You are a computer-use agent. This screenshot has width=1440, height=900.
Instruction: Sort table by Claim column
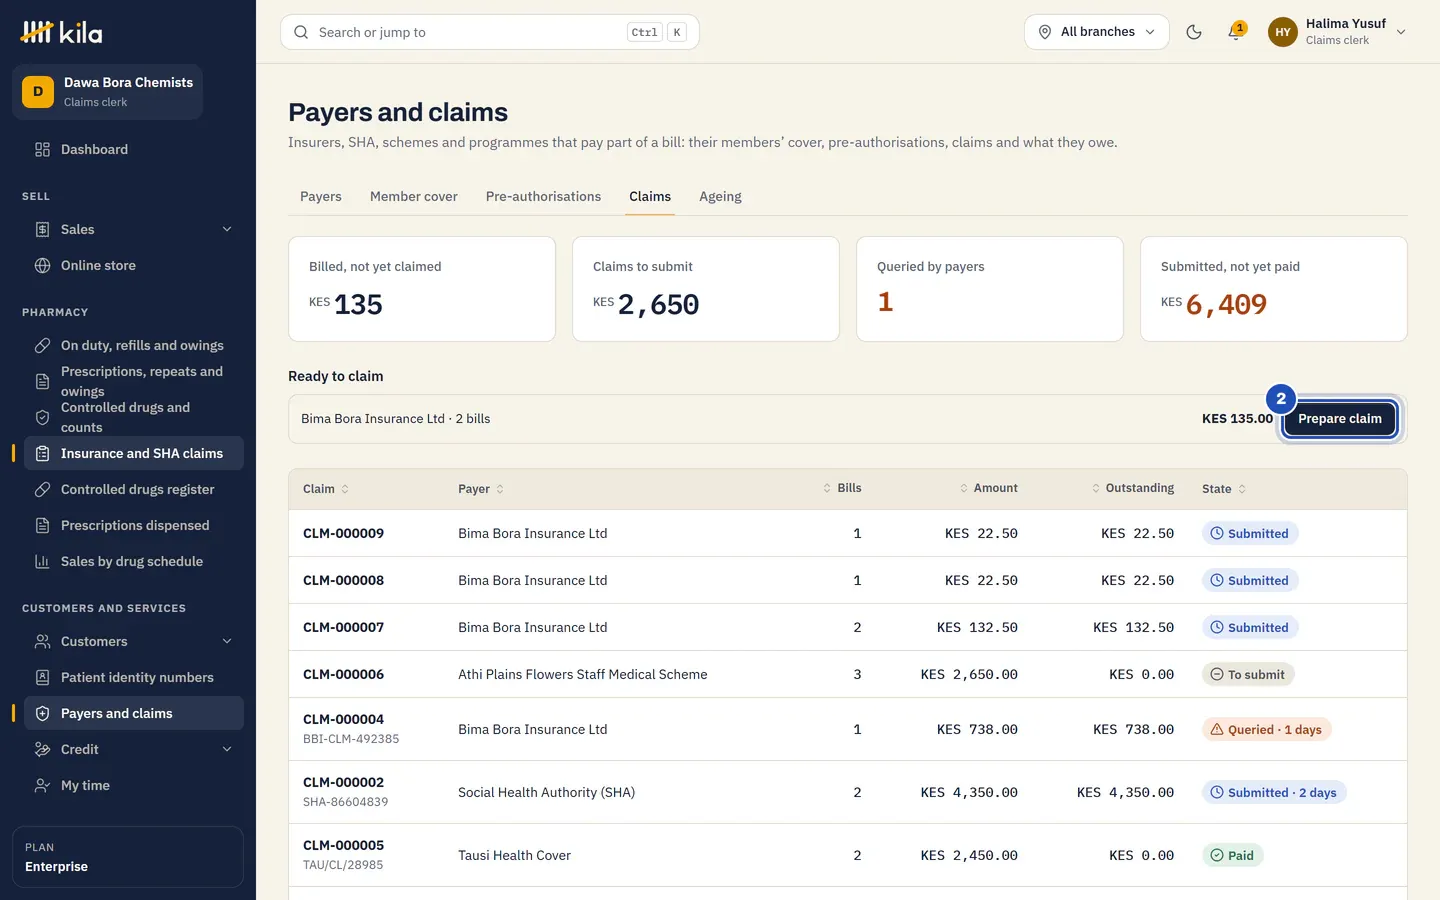tap(326, 489)
